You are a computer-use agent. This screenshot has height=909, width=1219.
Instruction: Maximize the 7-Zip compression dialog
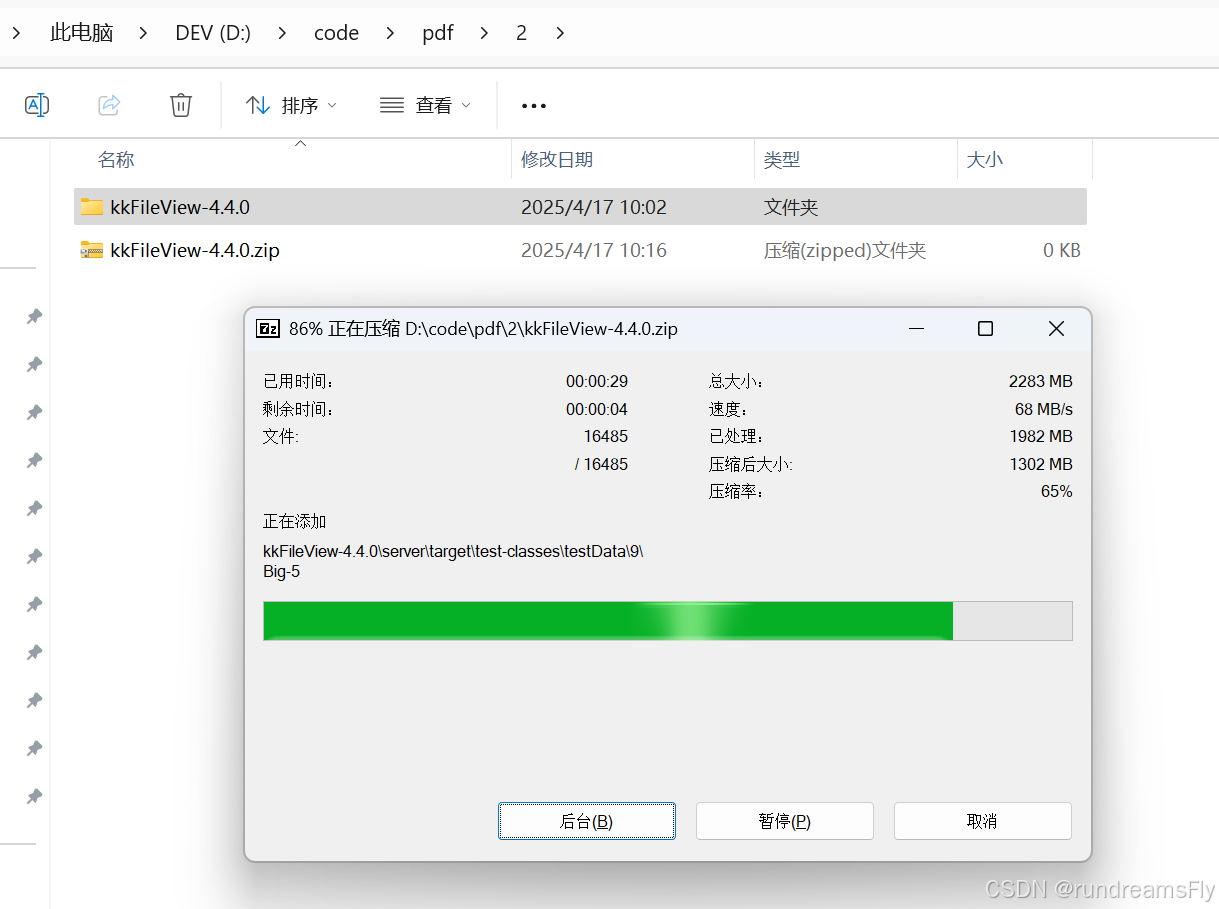point(985,328)
